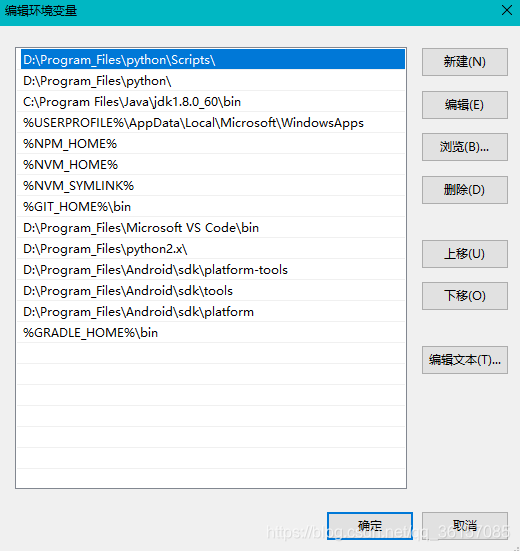Click the 删除(D) button
Screen dimensions: 520x551
coord(464,190)
